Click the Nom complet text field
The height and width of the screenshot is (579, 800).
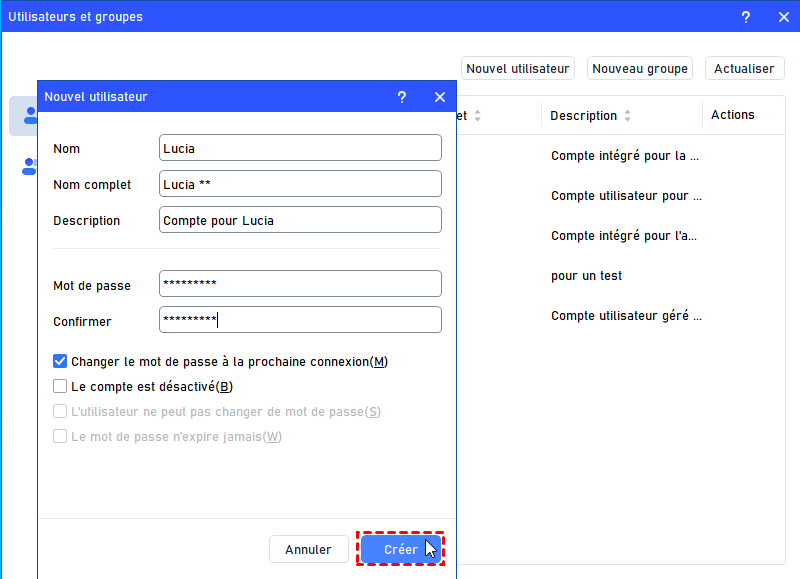tap(300, 184)
